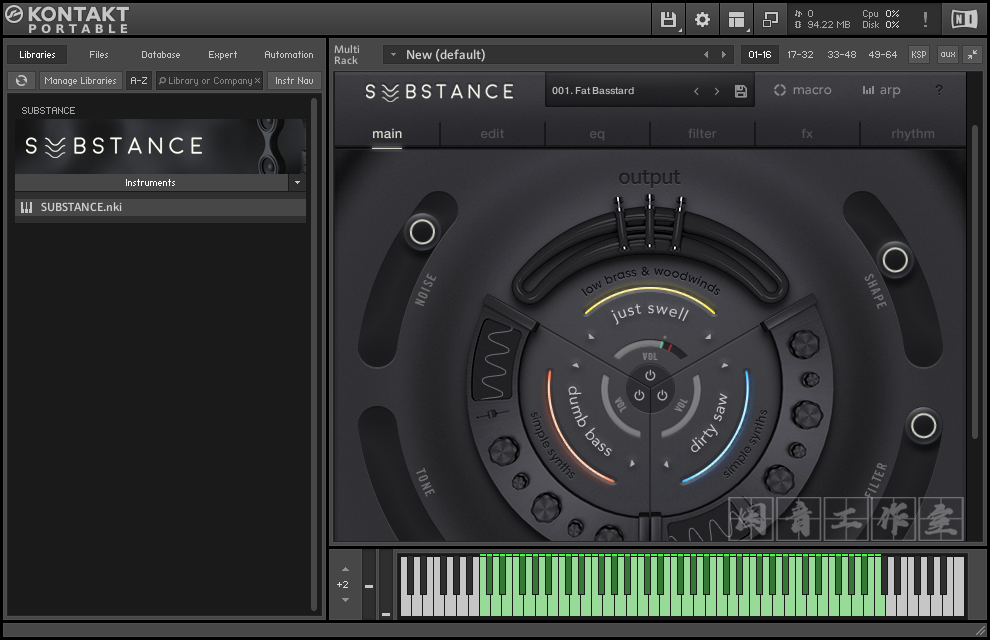This screenshot has width=990, height=640.
Task: Go to the next Substance preset arrow
Action: coord(717,91)
